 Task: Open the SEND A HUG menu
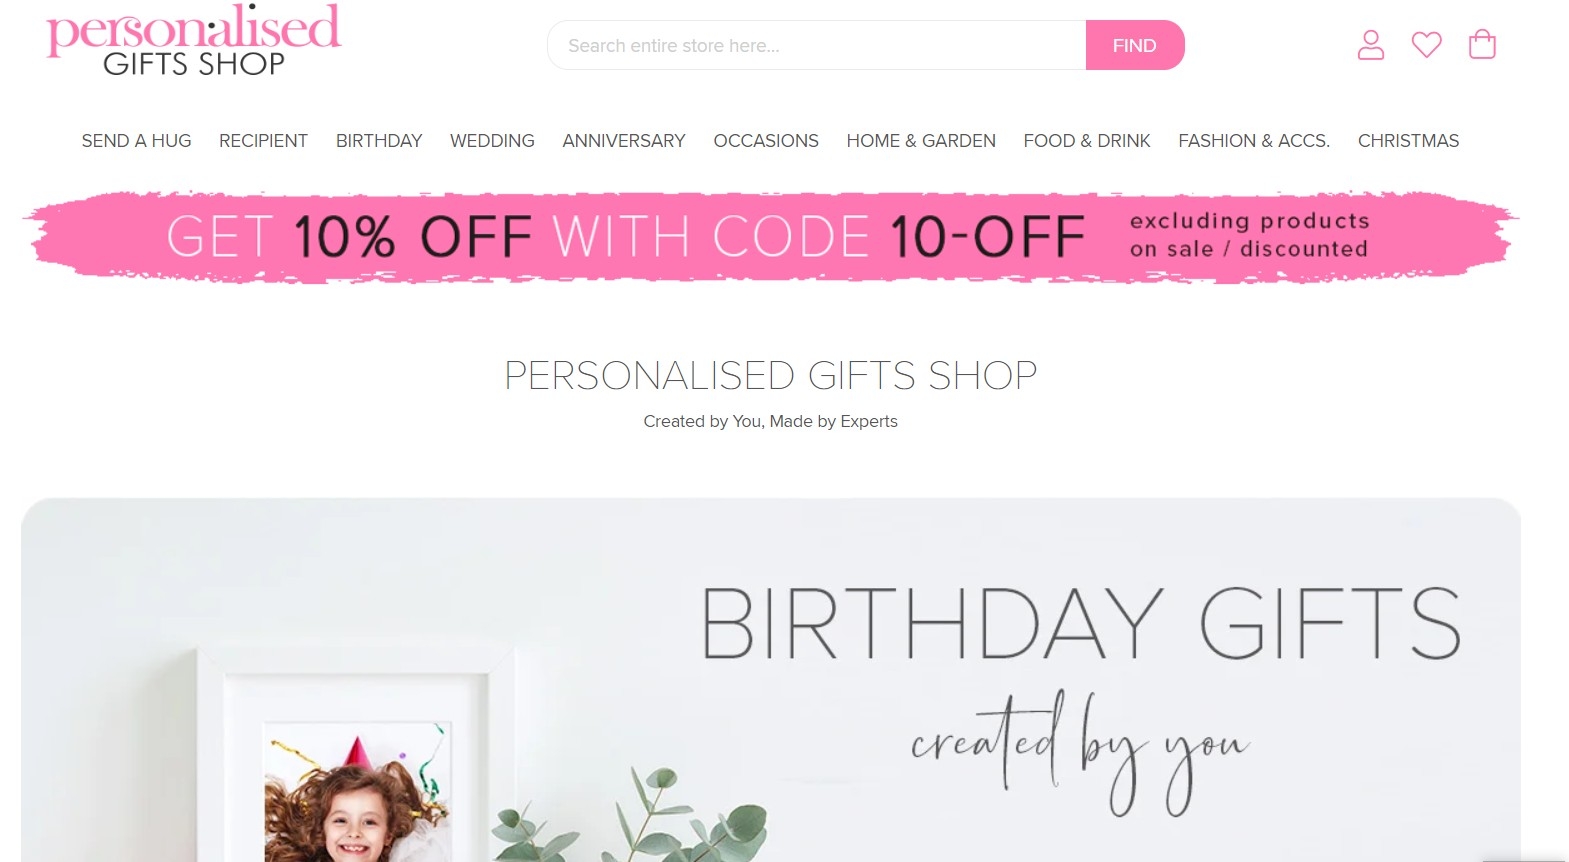(136, 141)
